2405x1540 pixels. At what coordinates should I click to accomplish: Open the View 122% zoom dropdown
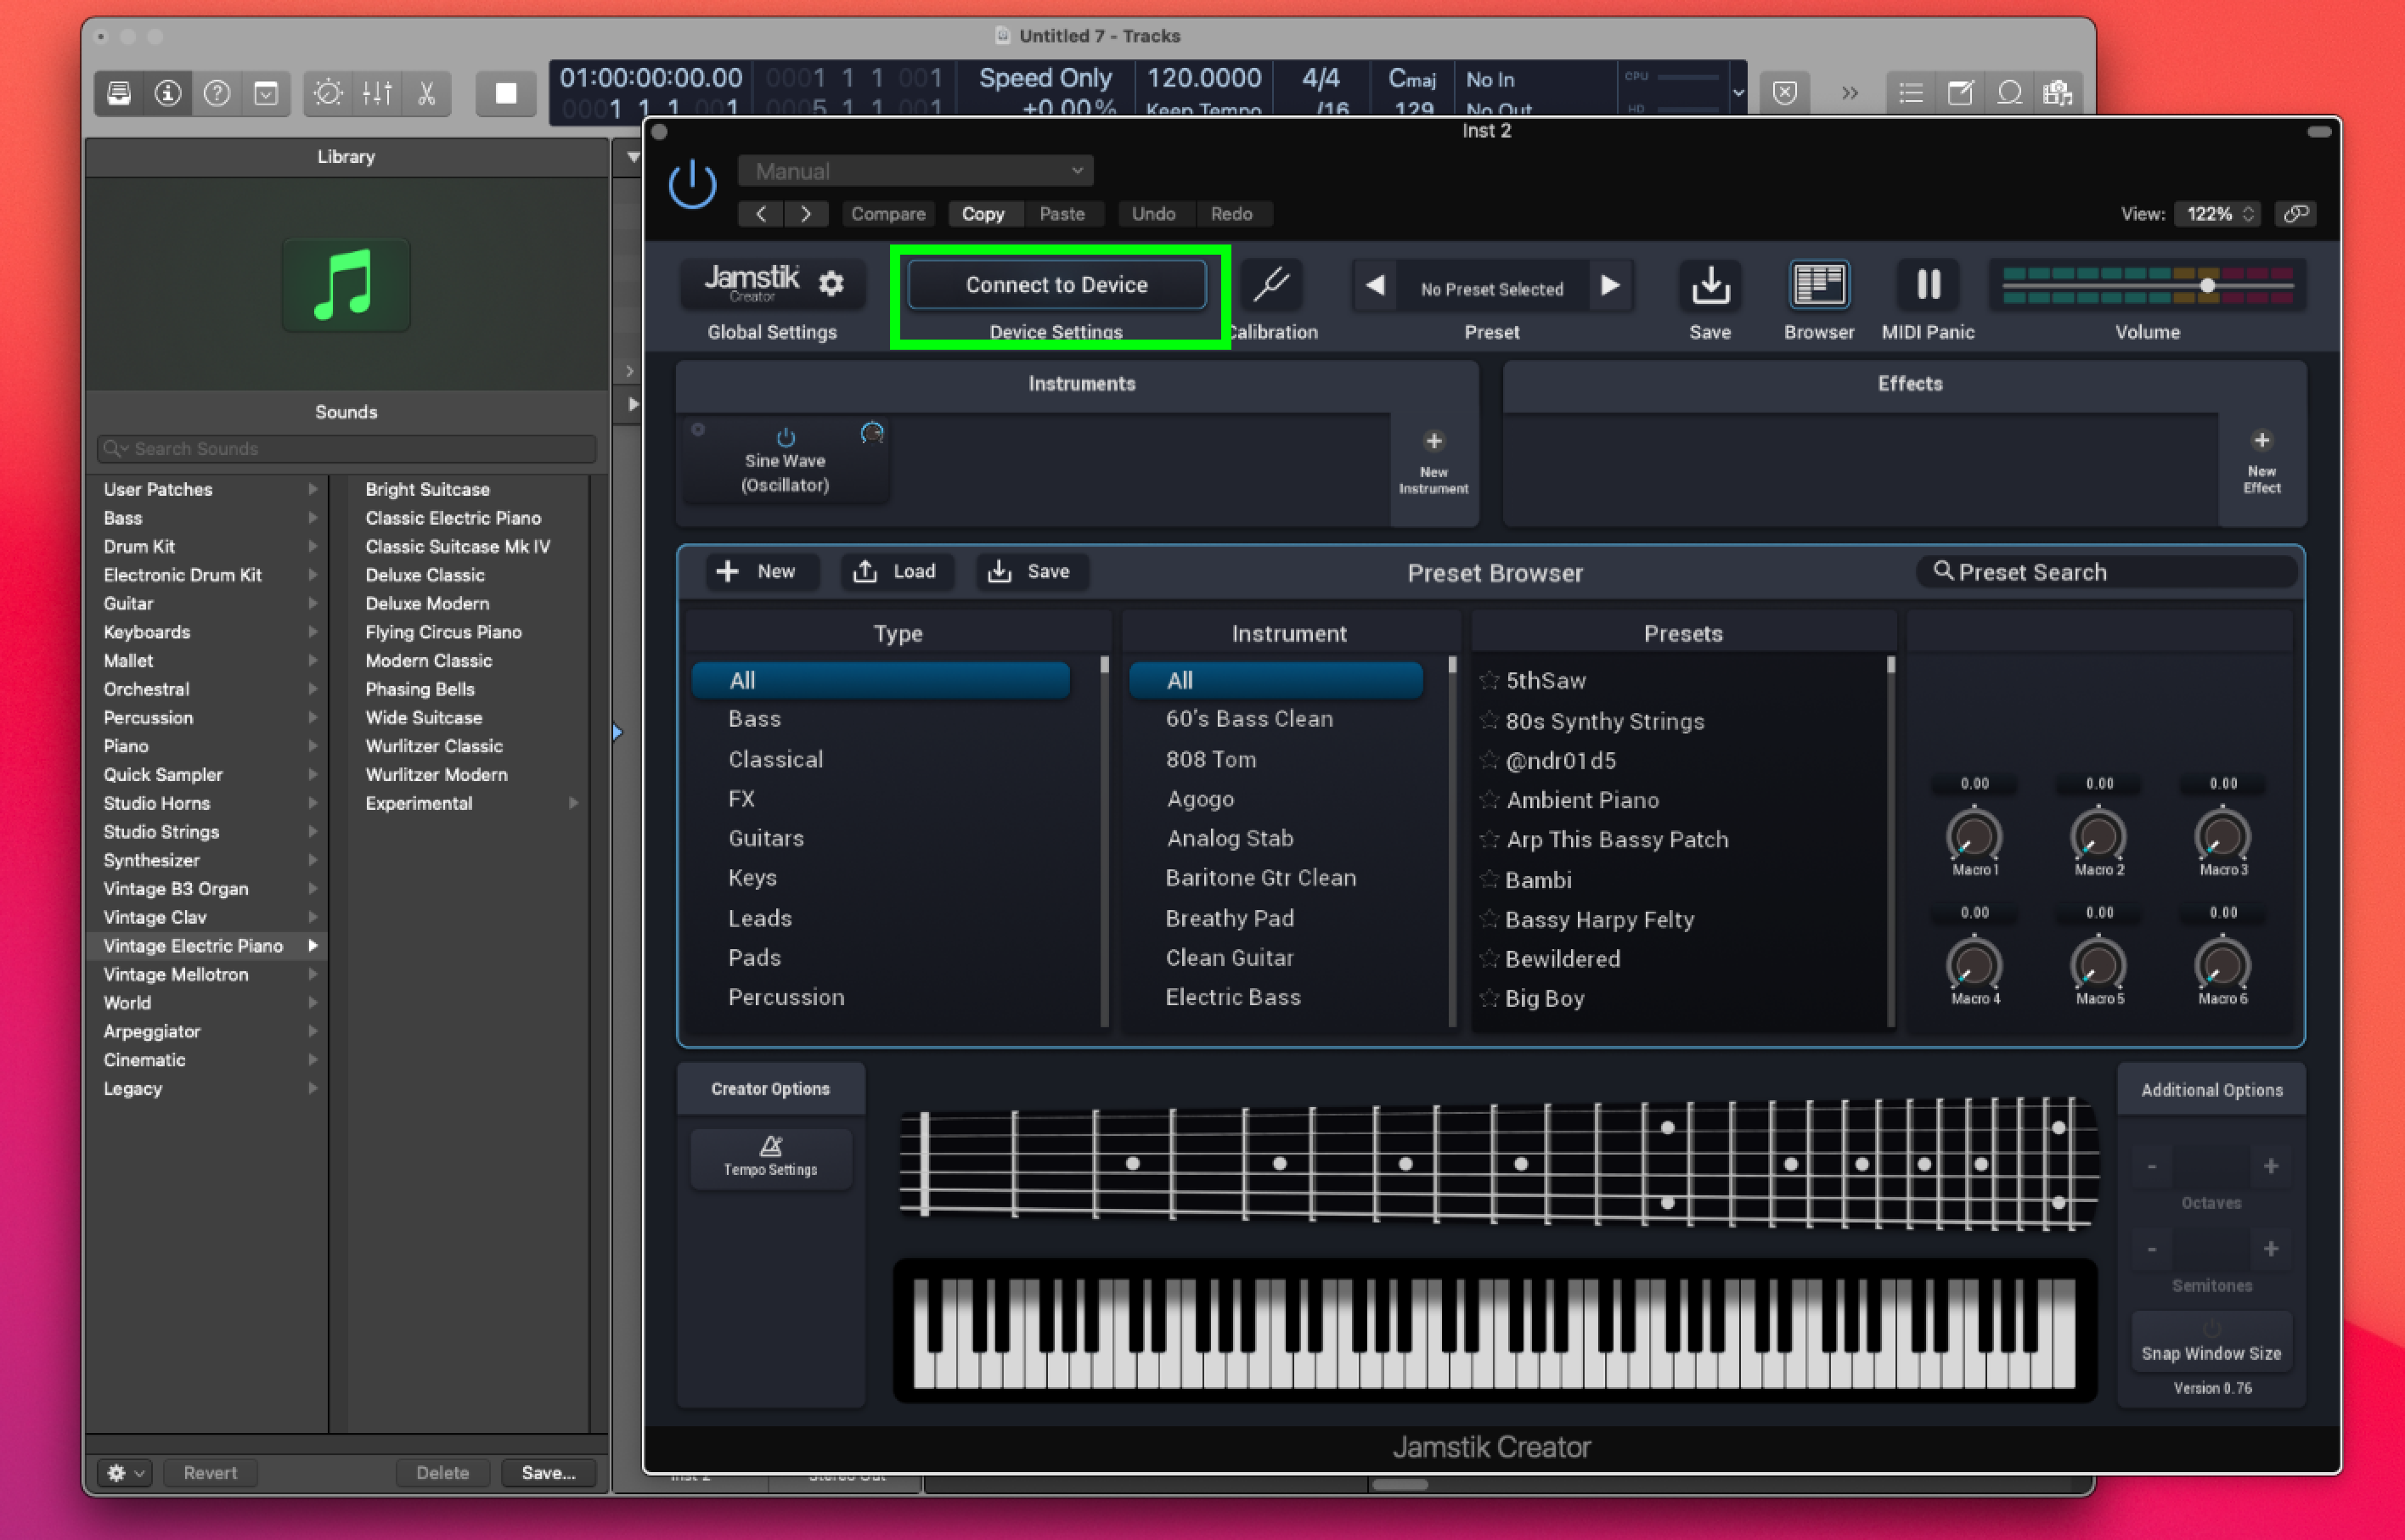coord(2218,214)
